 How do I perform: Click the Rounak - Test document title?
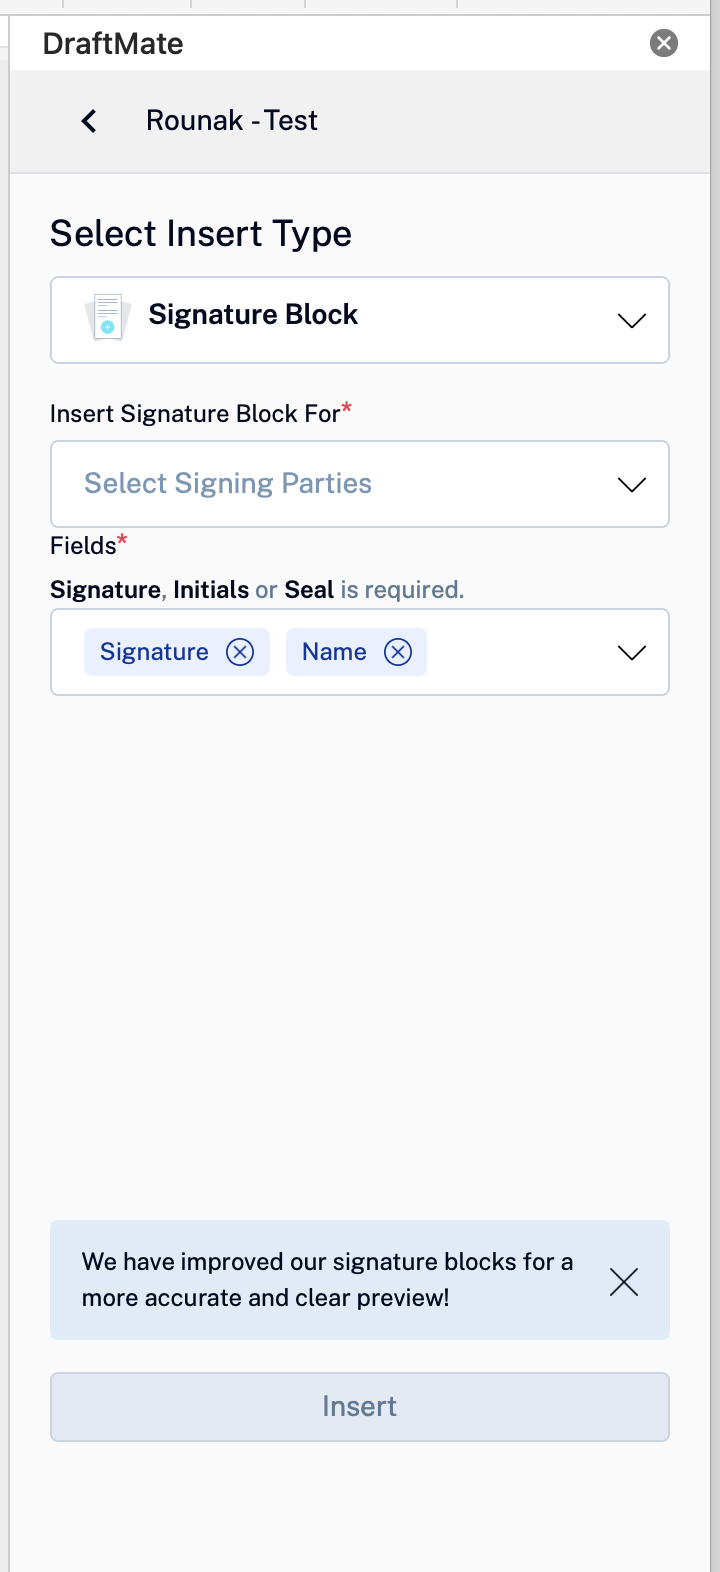(232, 121)
